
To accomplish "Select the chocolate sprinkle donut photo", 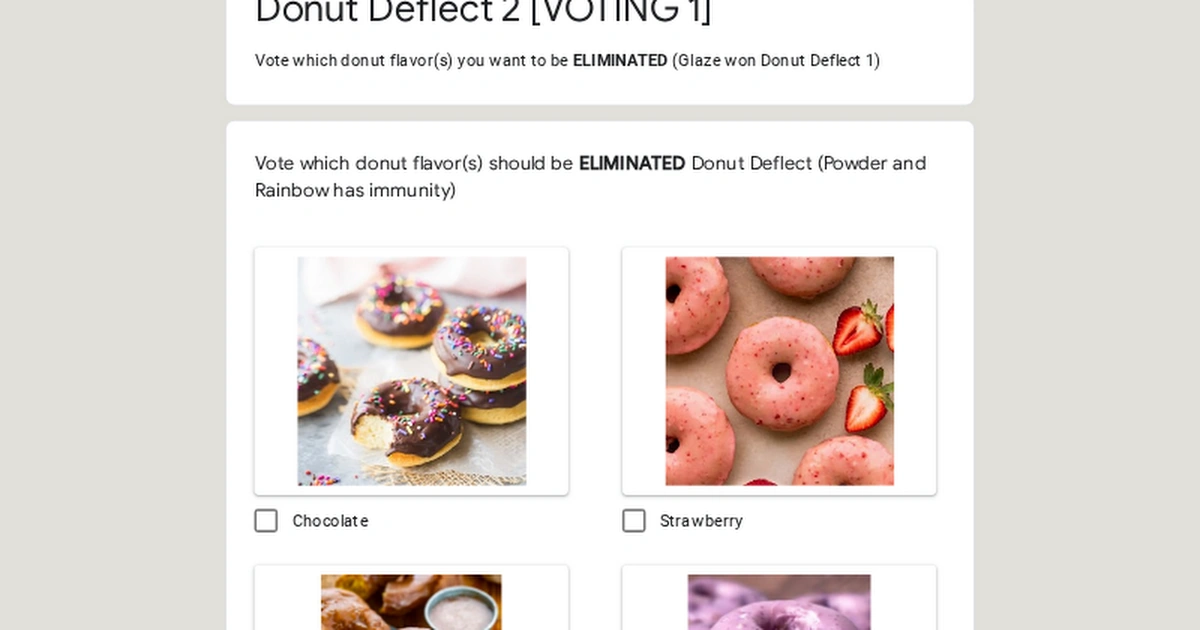I will pos(411,370).
